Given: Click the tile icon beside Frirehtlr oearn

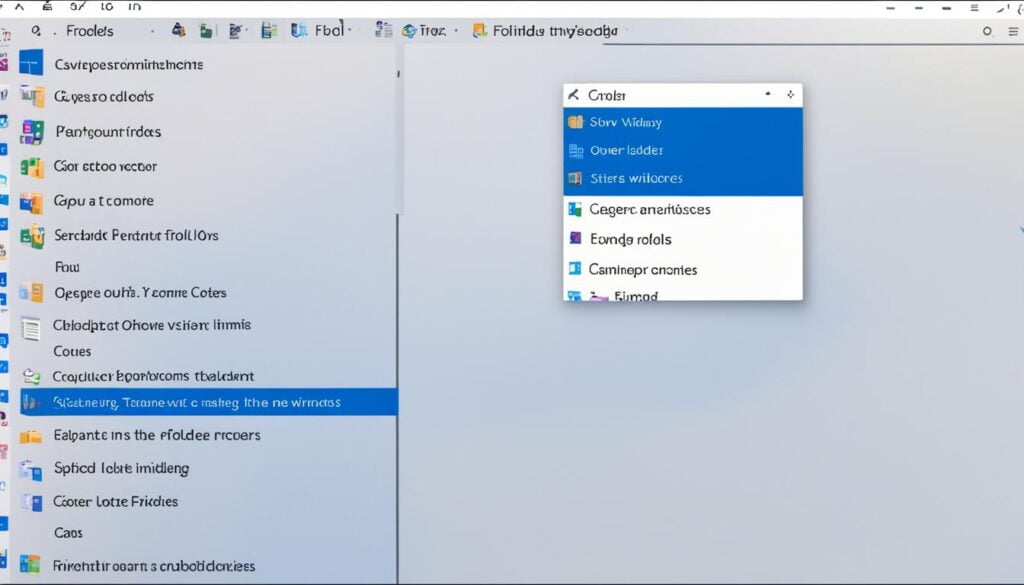Looking at the screenshot, I should click(29, 563).
